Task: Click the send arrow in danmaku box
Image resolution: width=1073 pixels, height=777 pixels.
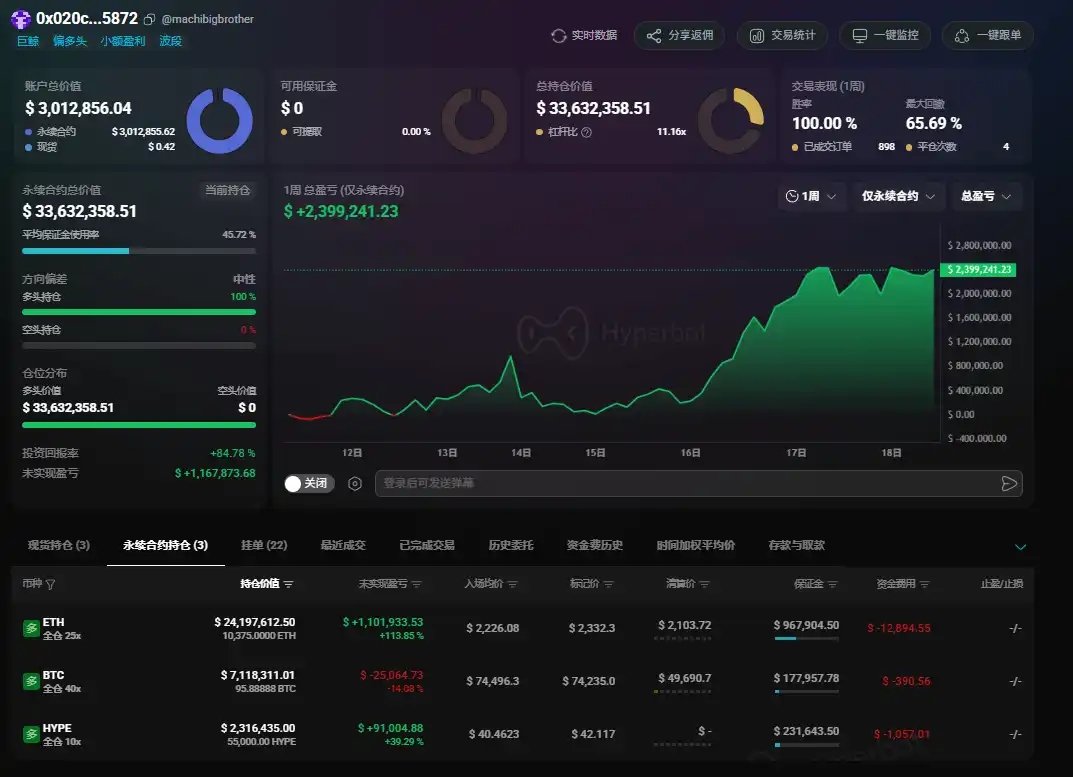Action: click(x=1008, y=484)
